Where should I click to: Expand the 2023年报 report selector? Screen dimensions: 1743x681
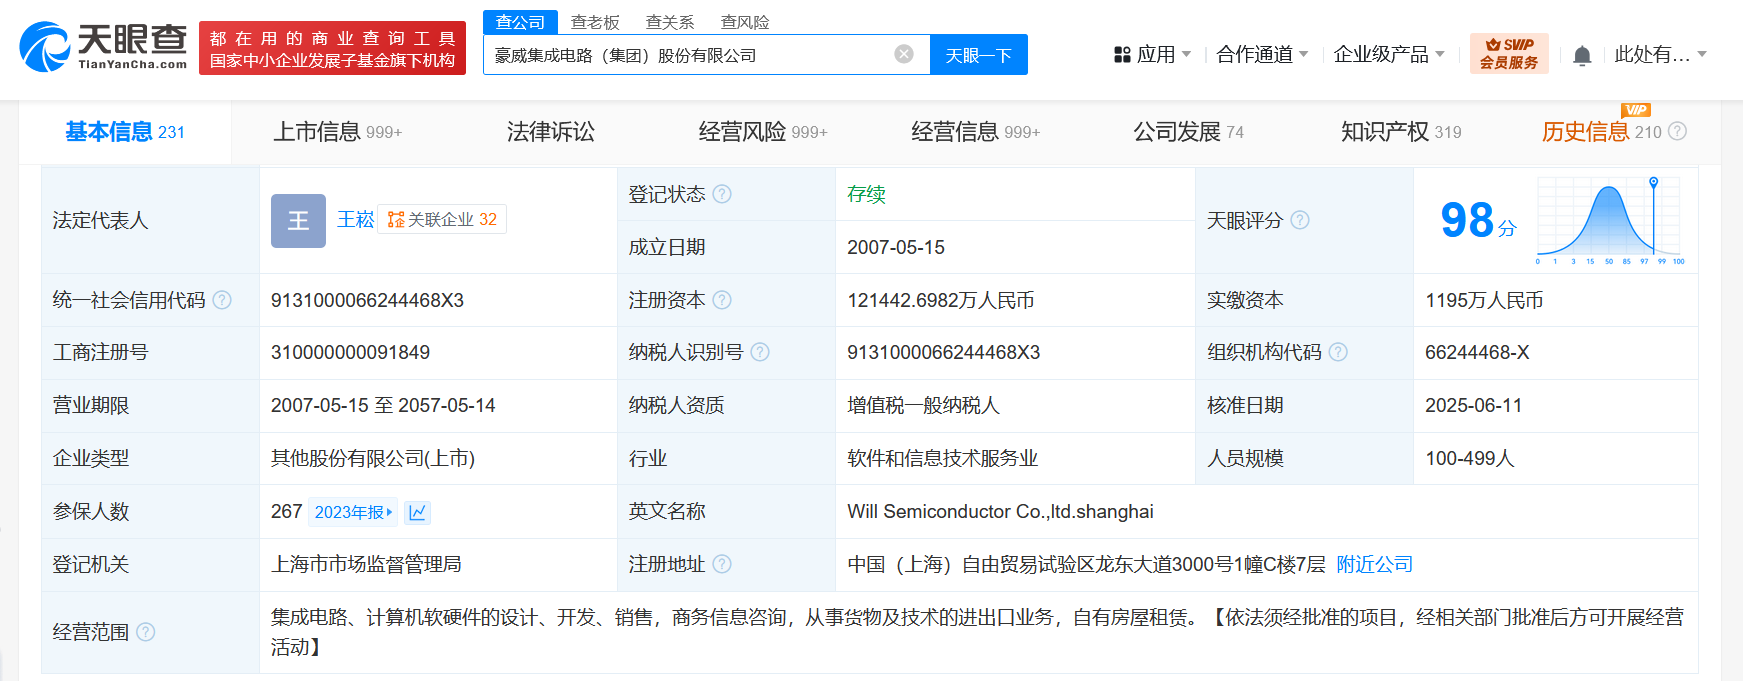pyautogui.click(x=353, y=512)
